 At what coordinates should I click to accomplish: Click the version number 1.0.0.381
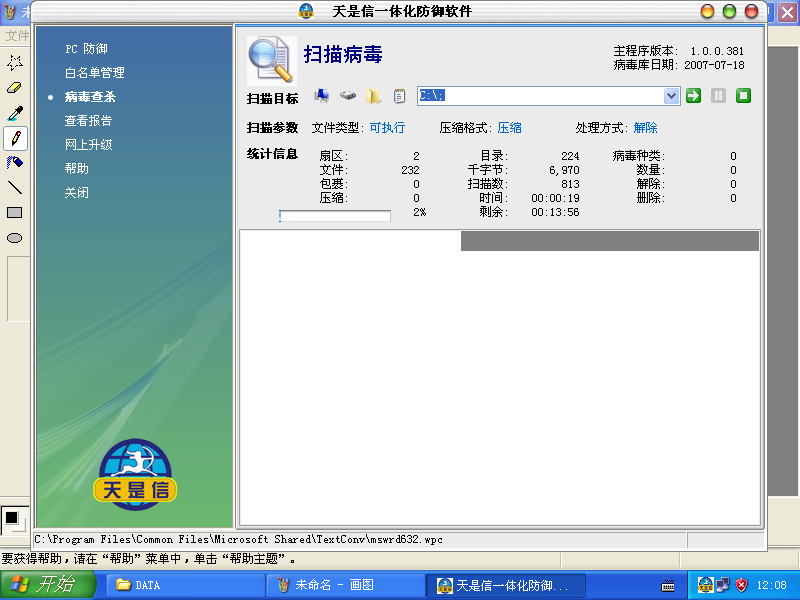click(x=717, y=51)
